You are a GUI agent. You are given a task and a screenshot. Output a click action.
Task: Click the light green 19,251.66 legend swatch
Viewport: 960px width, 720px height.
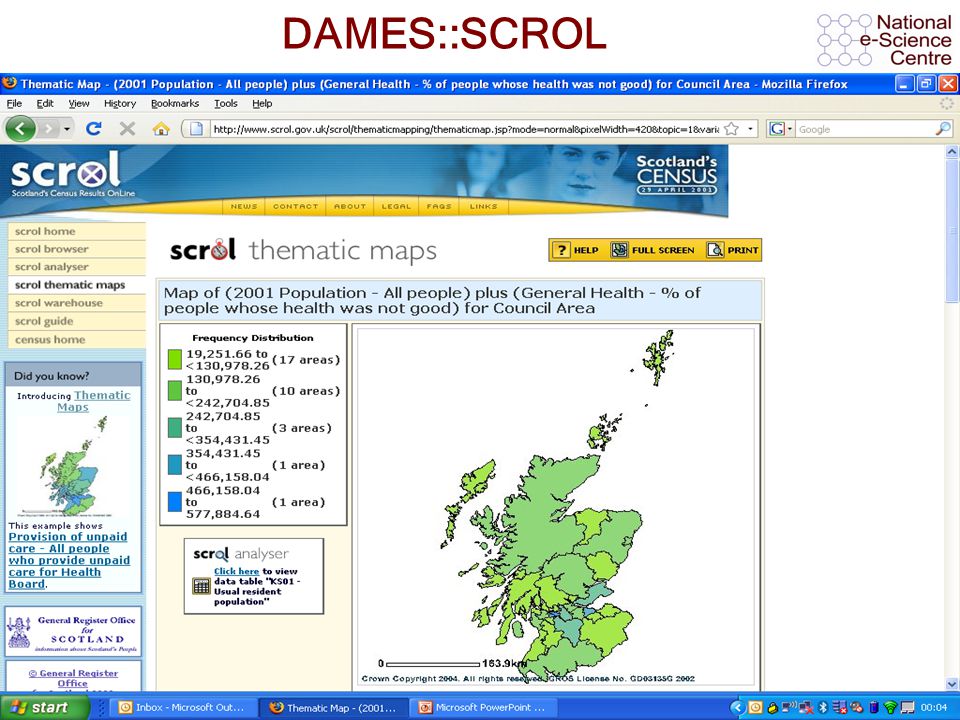(x=174, y=359)
